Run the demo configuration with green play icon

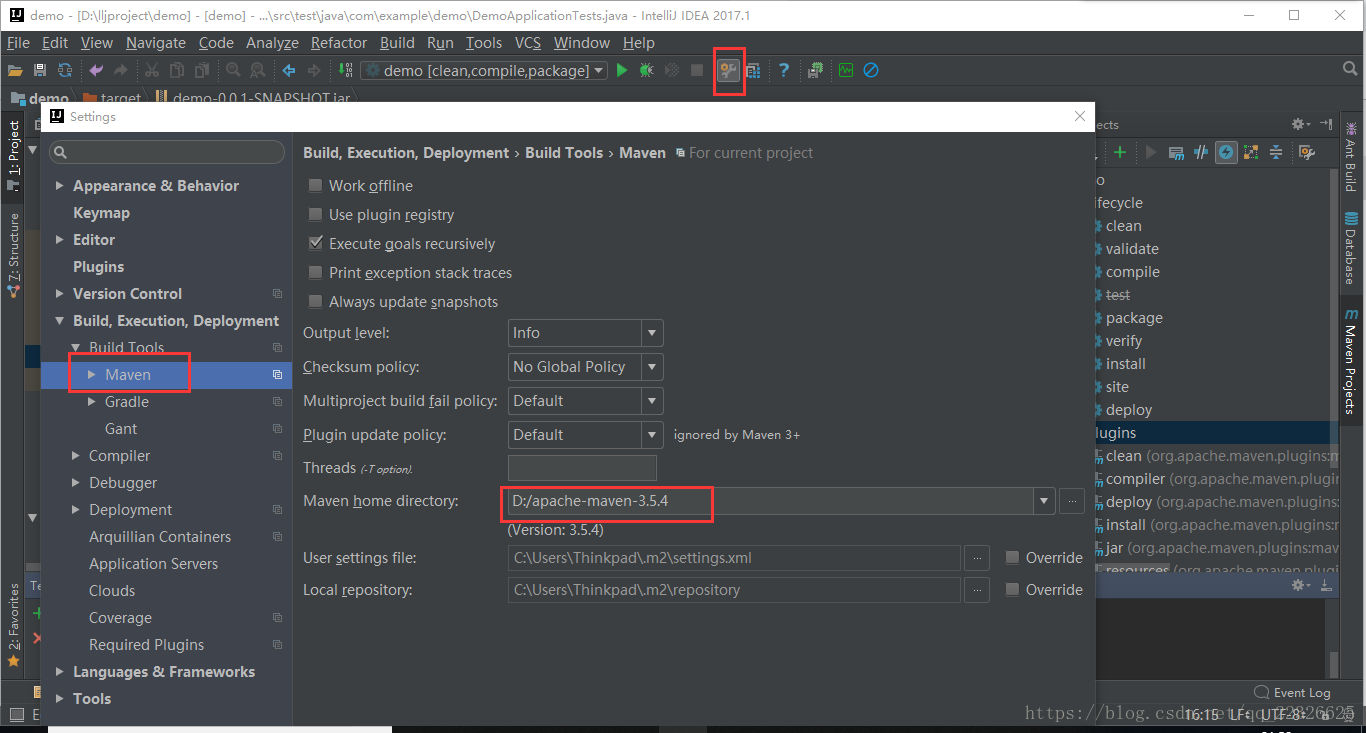622,70
